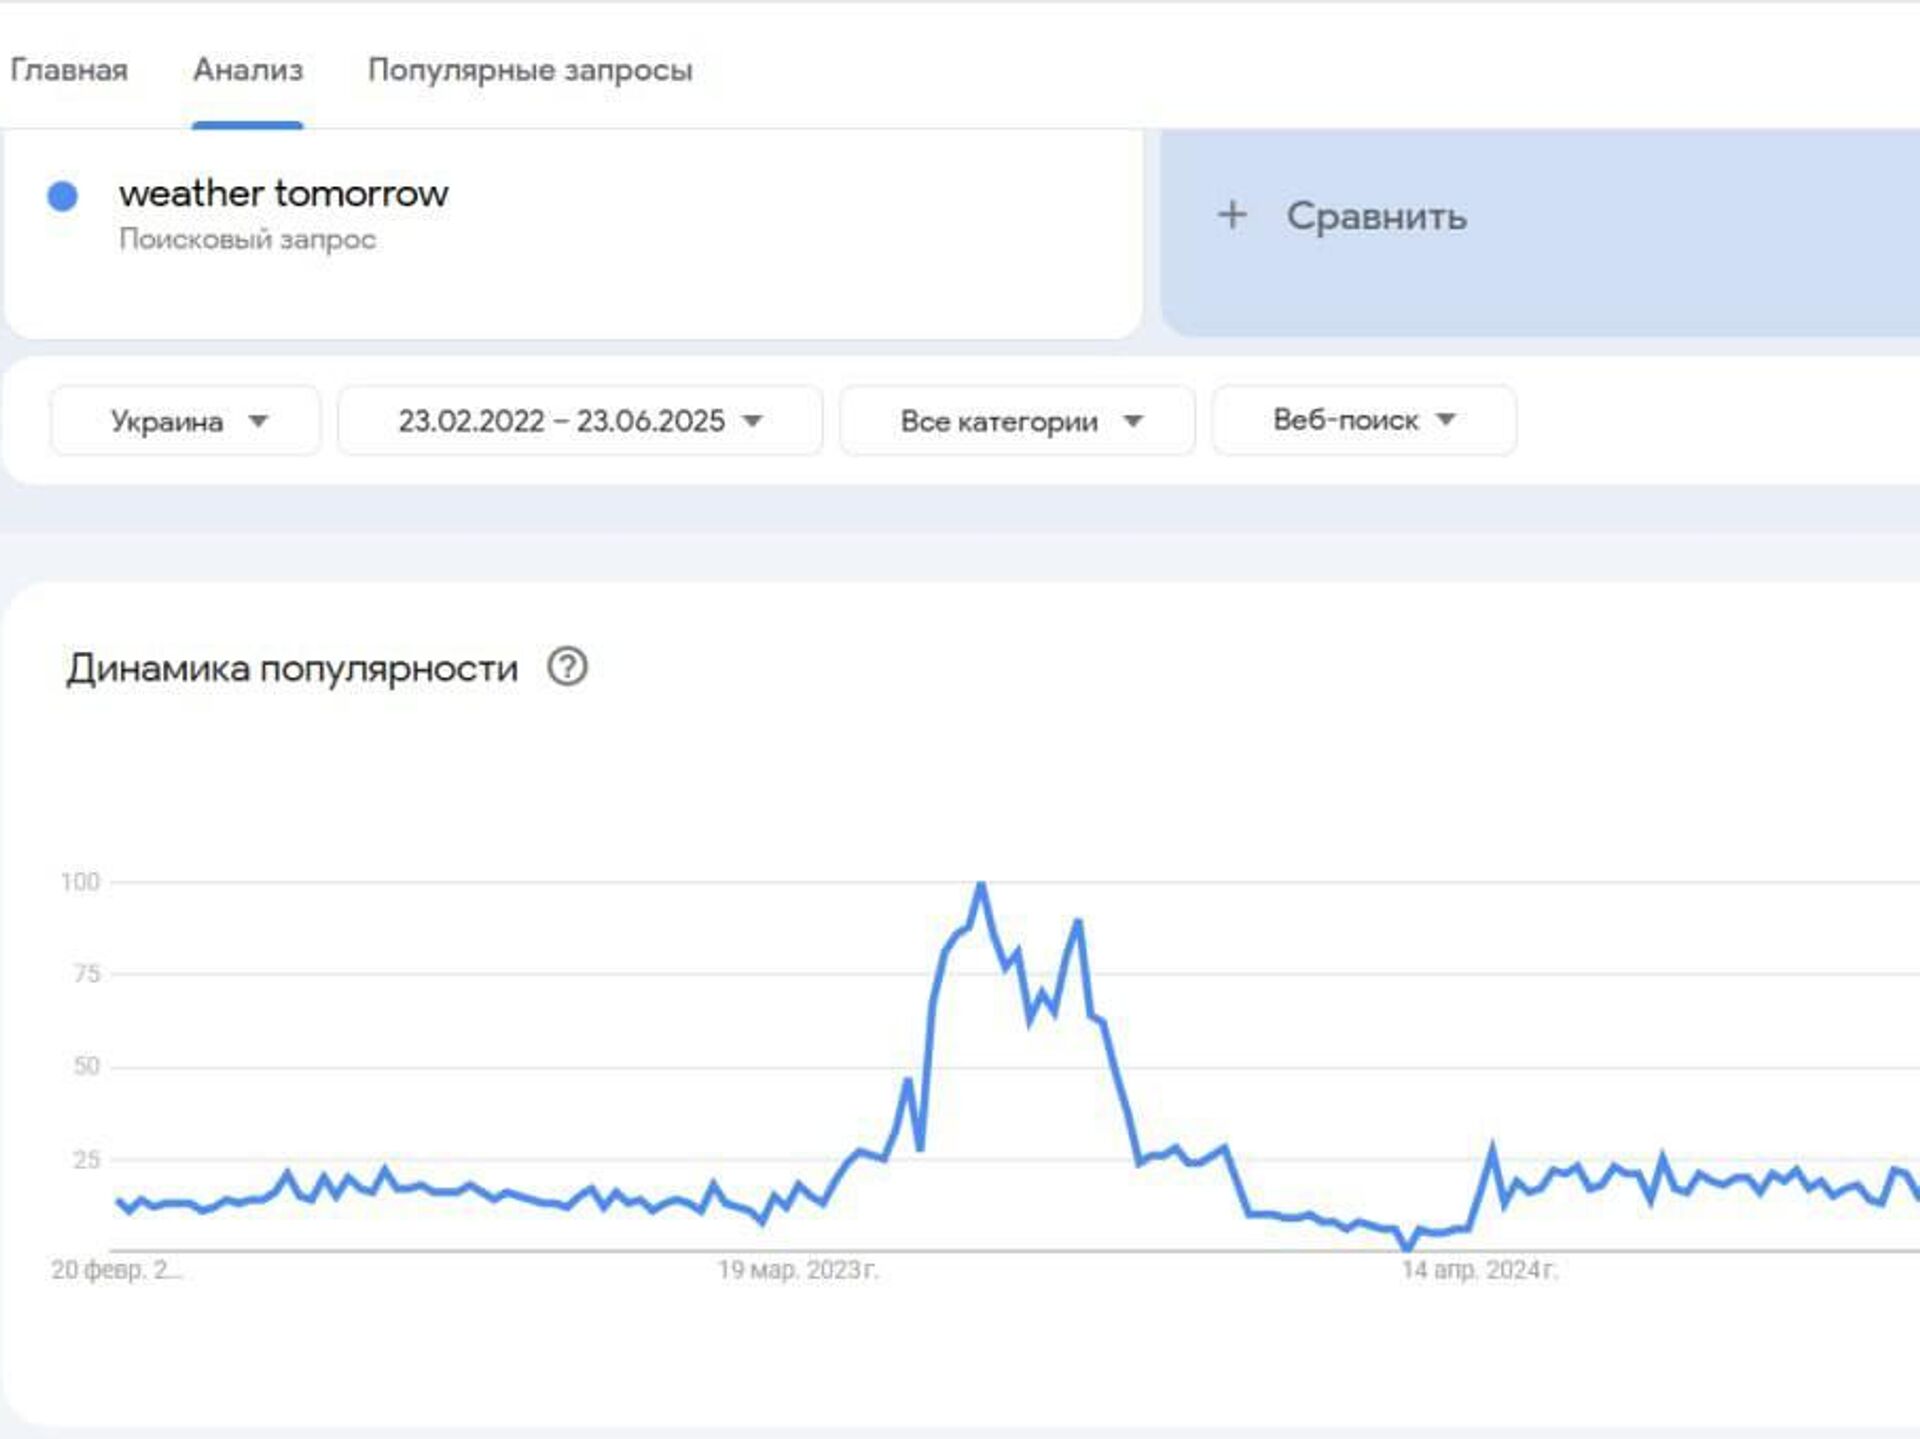Switch to the Главная tab
Image resolution: width=1920 pixels, height=1439 pixels.
[x=69, y=70]
